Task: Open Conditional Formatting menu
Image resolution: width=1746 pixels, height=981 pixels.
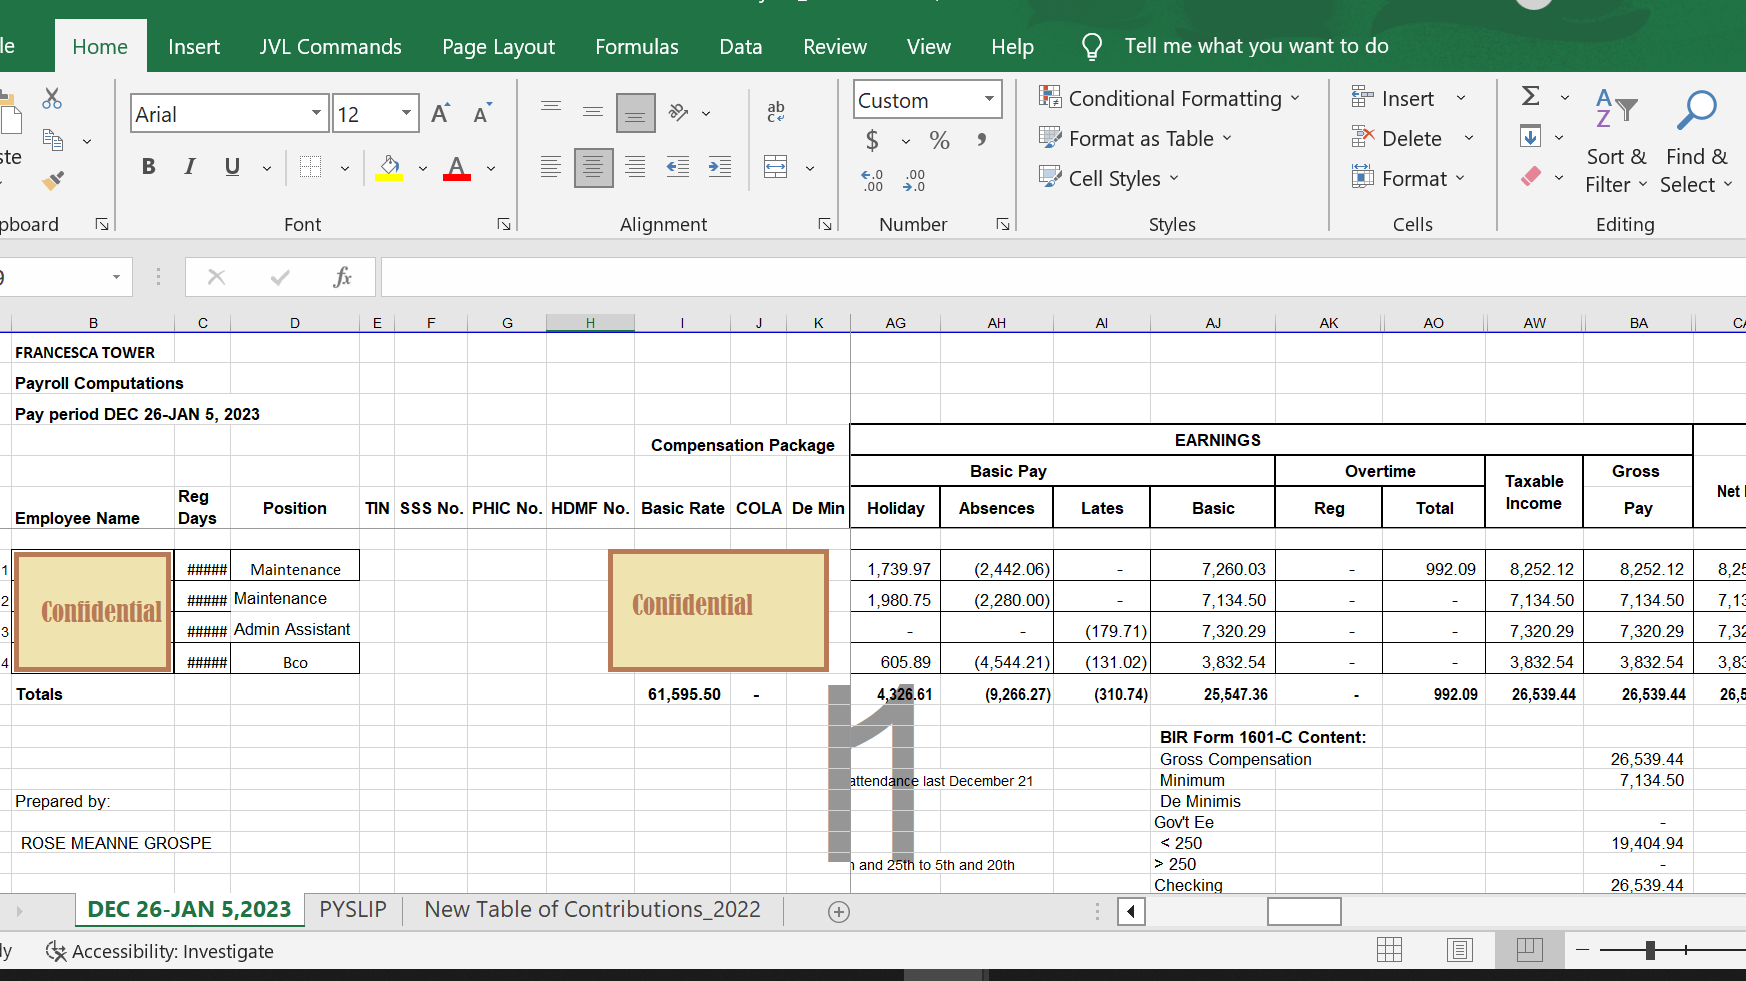Action: 1169,98
